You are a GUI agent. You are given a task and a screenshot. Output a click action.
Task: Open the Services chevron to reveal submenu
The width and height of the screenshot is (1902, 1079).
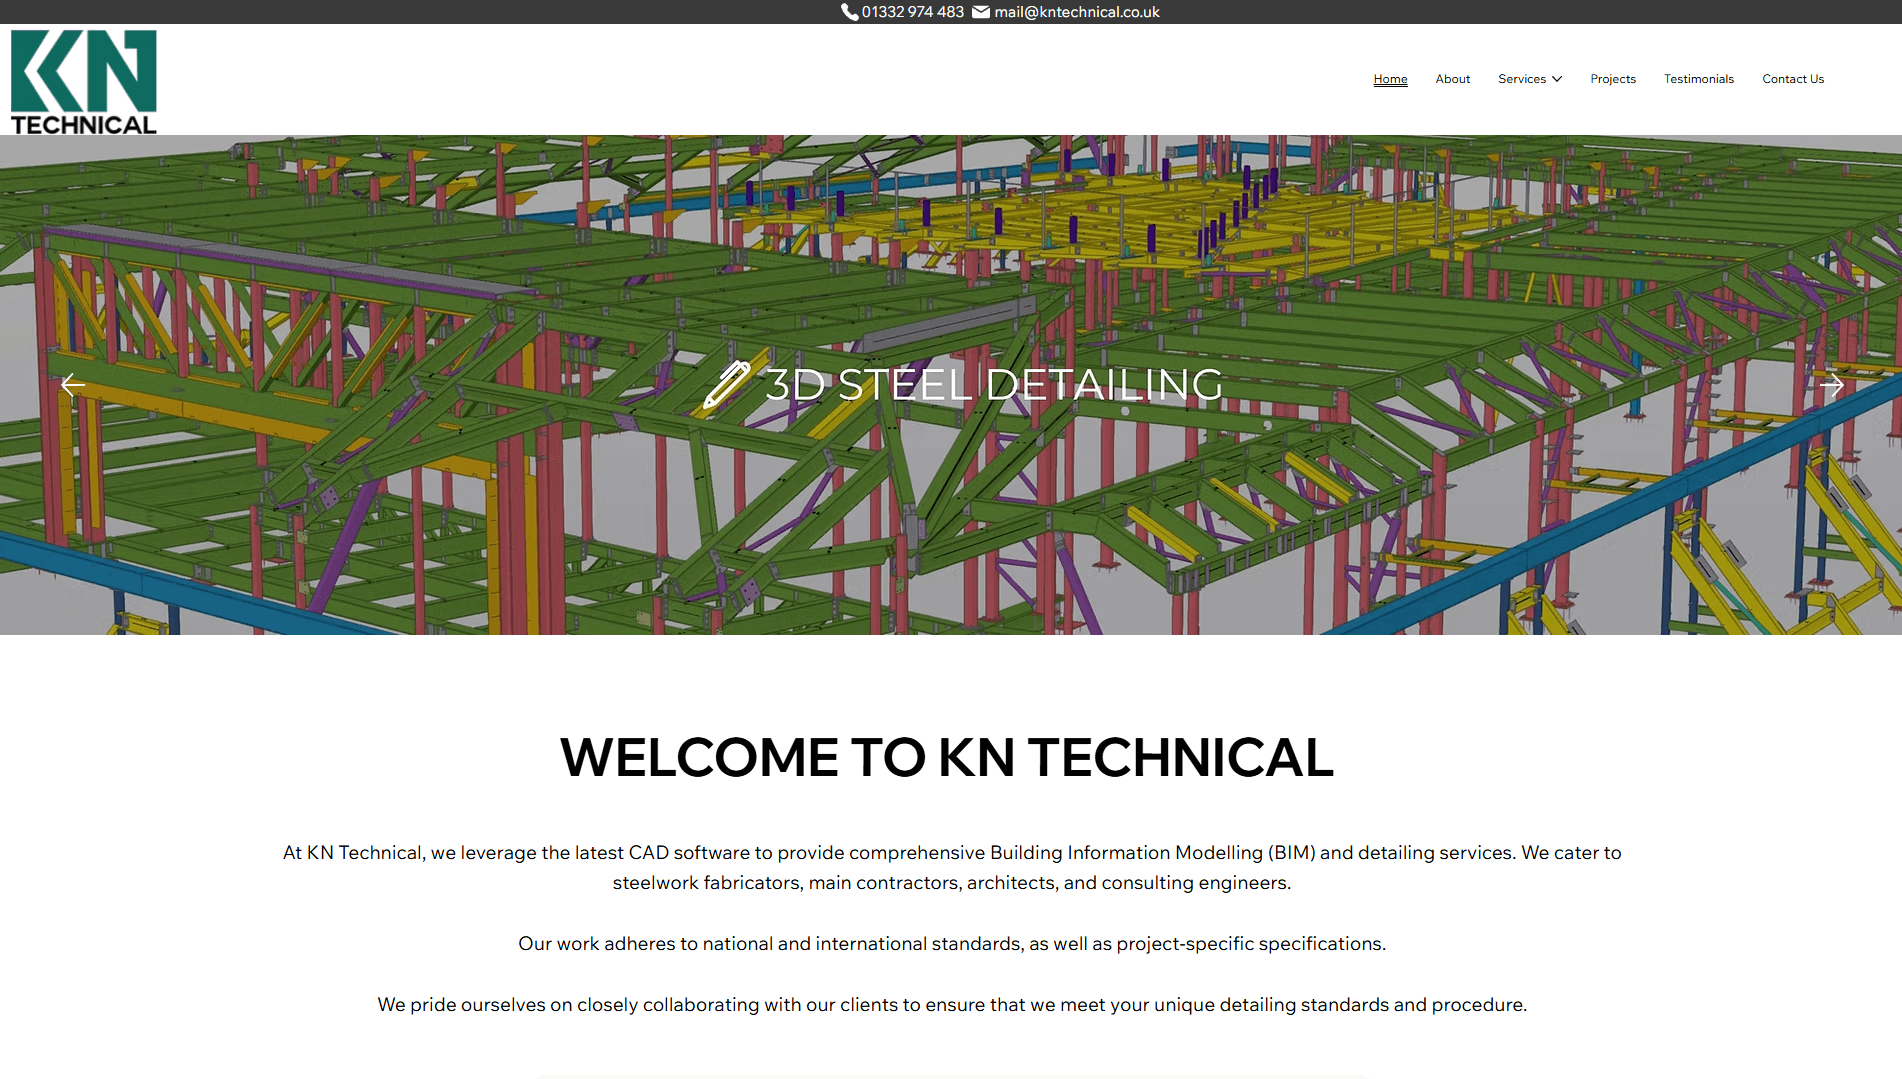click(x=1556, y=79)
